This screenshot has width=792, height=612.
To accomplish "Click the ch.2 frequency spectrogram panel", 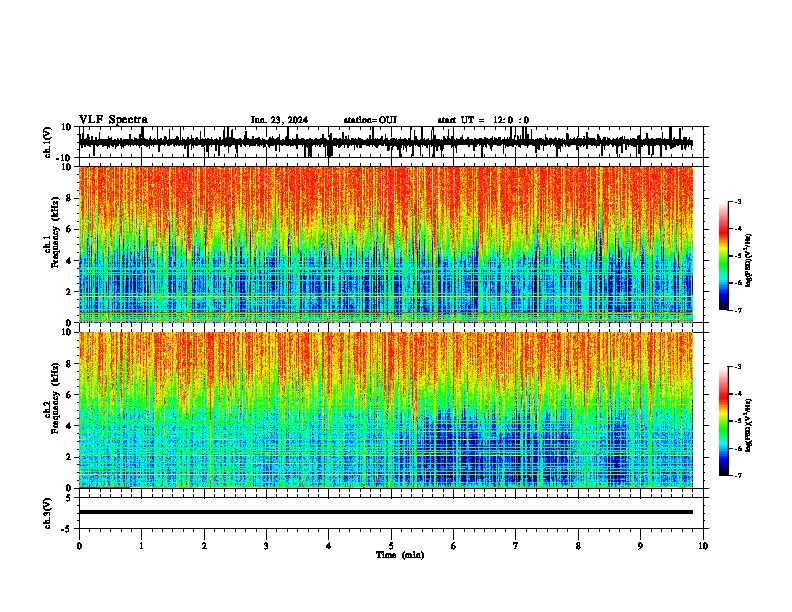I will pos(386,410).
